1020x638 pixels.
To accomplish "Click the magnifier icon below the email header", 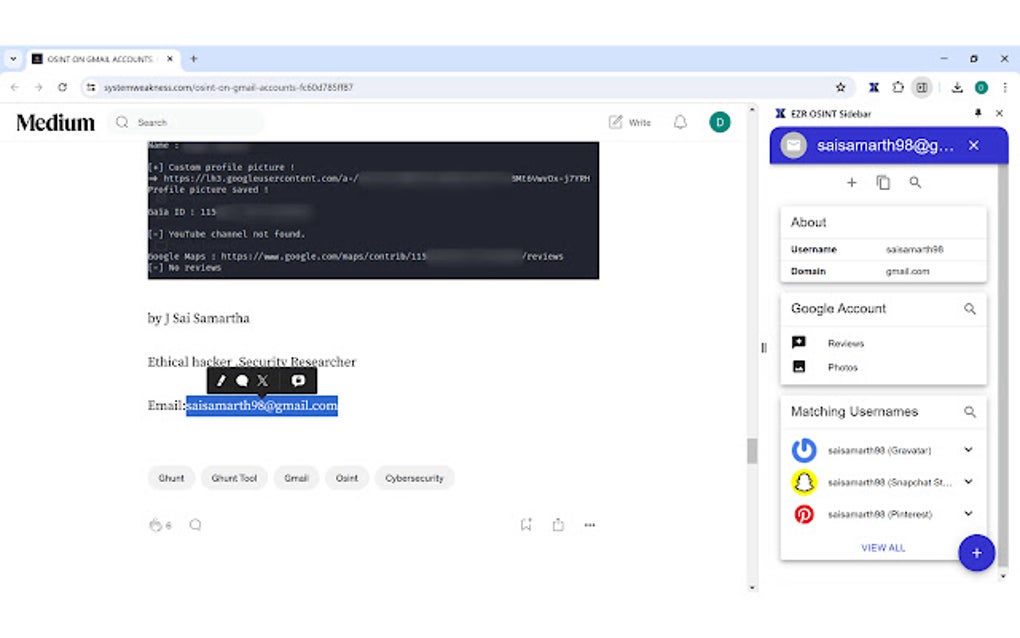I will (915, 183).
